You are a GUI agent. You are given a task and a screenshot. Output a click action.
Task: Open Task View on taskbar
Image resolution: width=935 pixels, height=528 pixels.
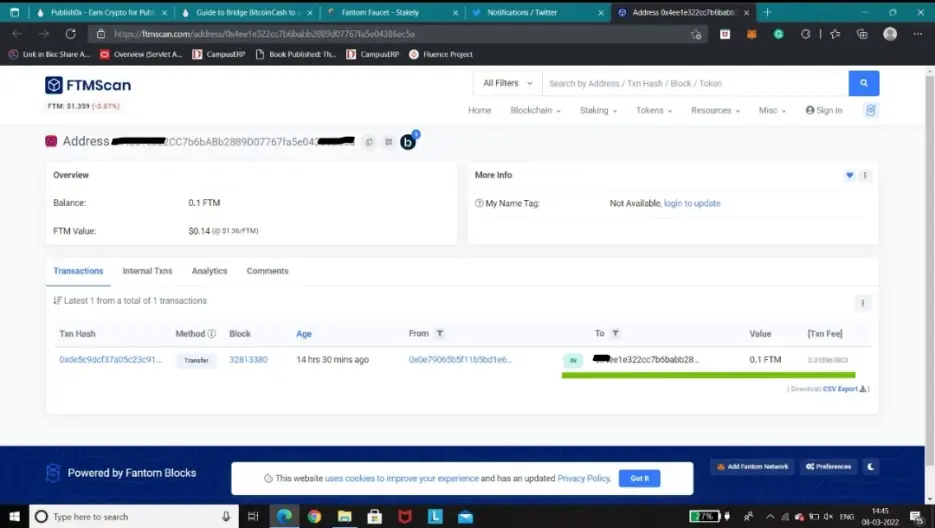[x=253, y=516]
